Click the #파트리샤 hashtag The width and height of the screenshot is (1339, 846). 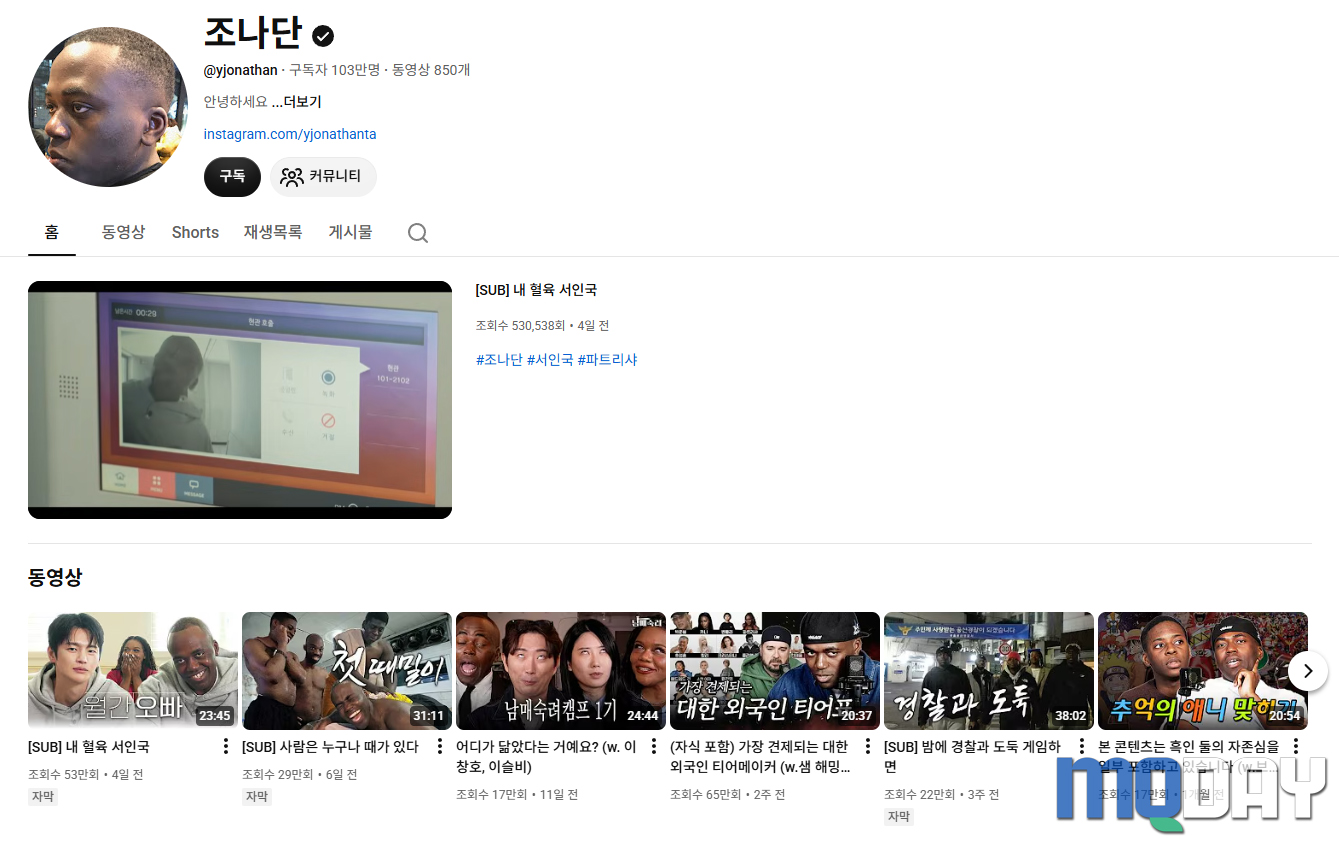(x=609, y=360)
